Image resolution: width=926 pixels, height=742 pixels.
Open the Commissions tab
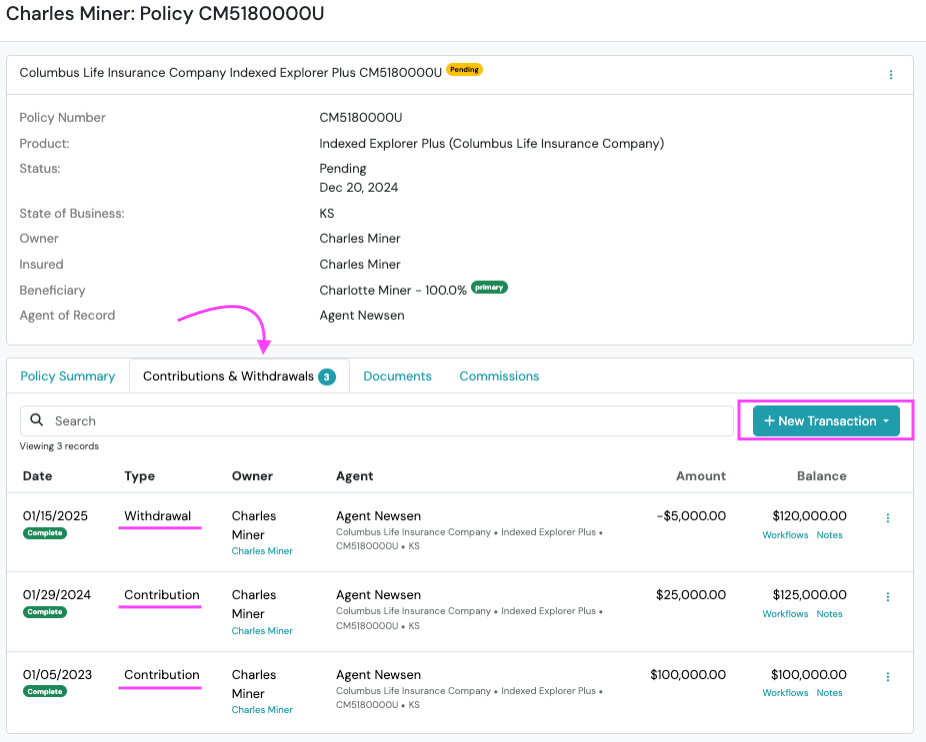coord(499,376)
